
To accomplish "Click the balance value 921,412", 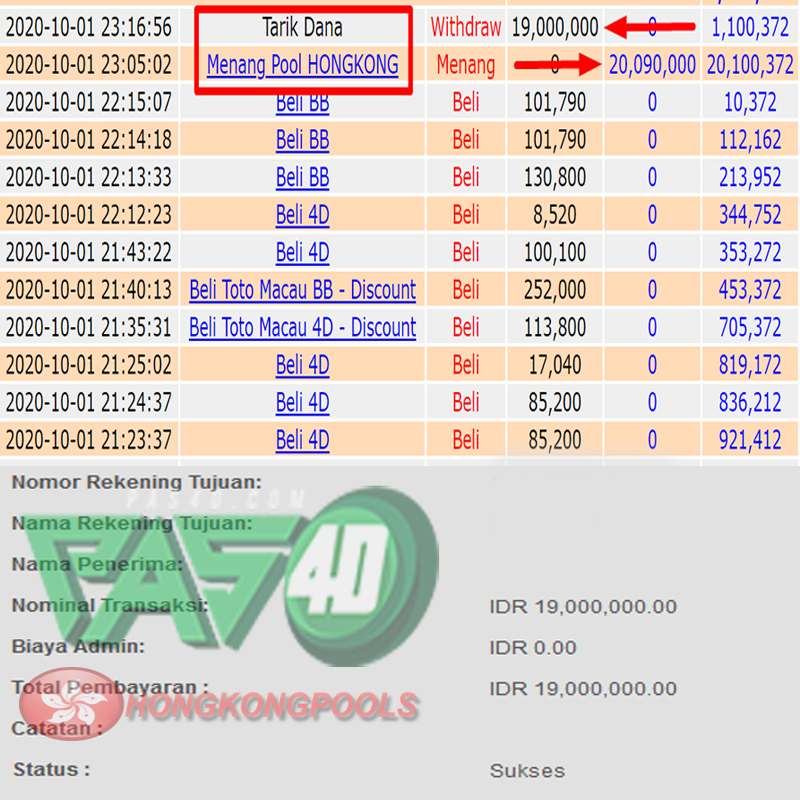I will click(x=750, y=440).
